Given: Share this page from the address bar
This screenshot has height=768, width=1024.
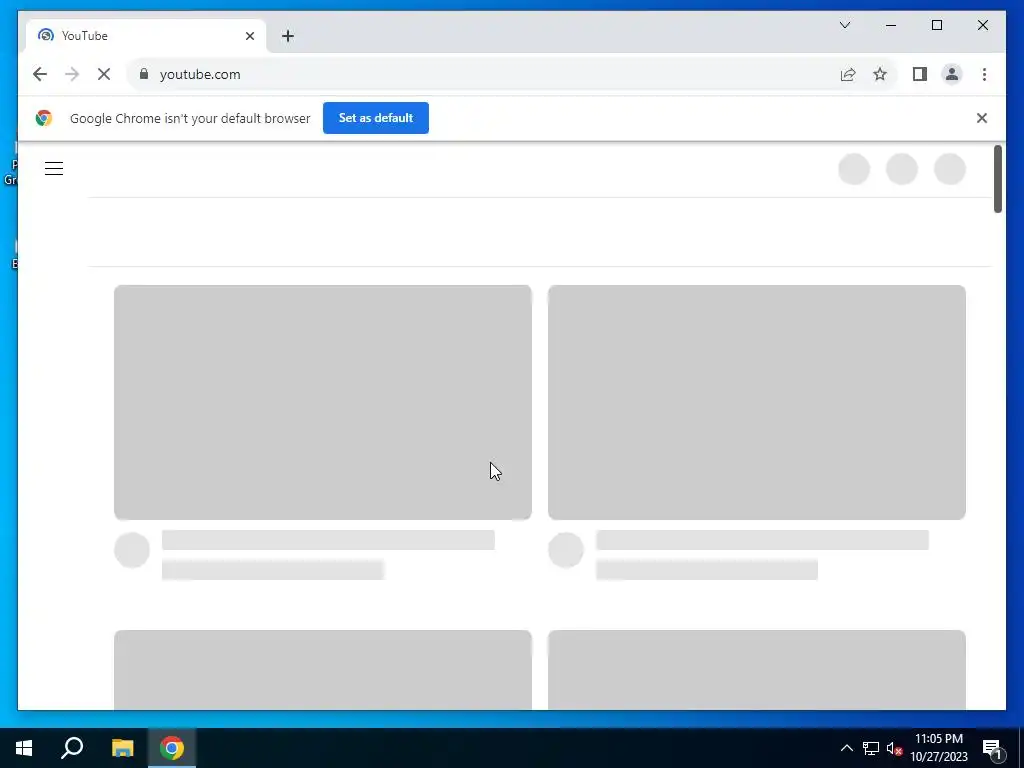Looking at the screenshot, I should (848, 74).
